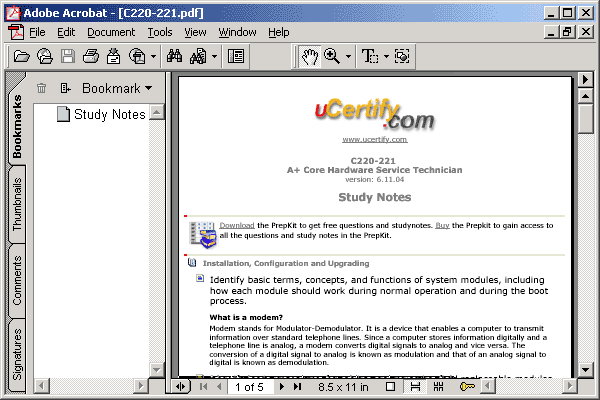
Task: Click the Installation, Configuration and Upgrading heading
Action: pos(286,263)
